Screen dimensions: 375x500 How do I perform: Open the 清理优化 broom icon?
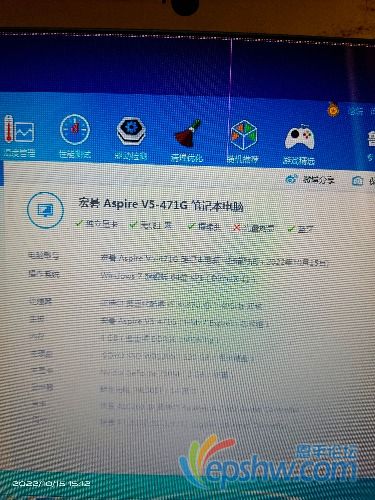coord(187,134)
